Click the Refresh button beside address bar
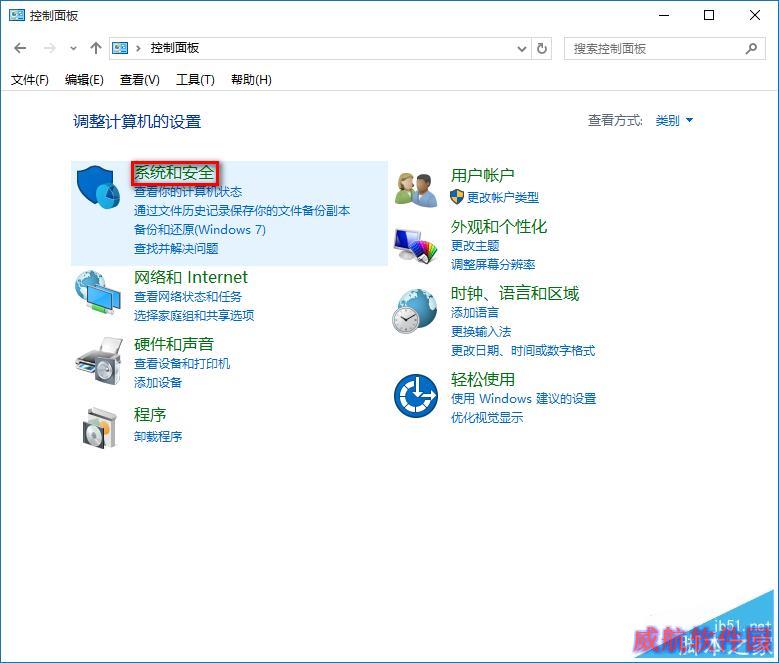Viewport: 779px width, 663px height. (542, 49)
